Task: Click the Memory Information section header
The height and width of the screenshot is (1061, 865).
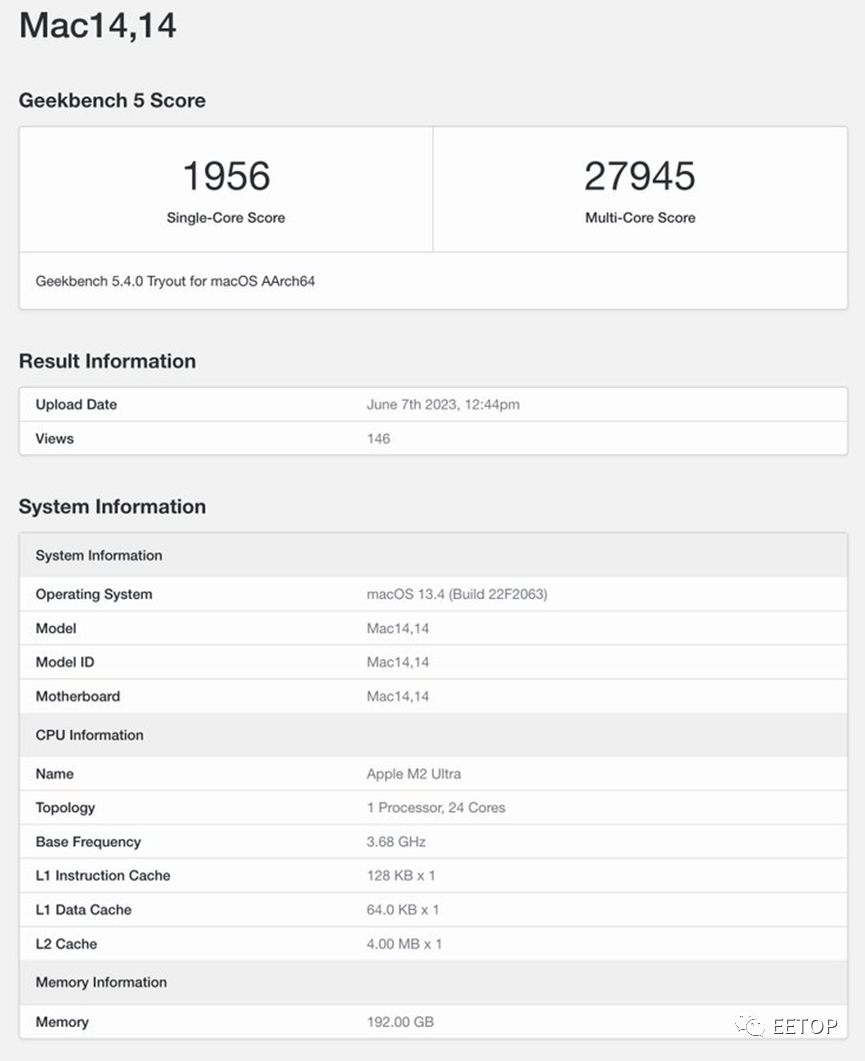Action: click(x=101, y=983)
